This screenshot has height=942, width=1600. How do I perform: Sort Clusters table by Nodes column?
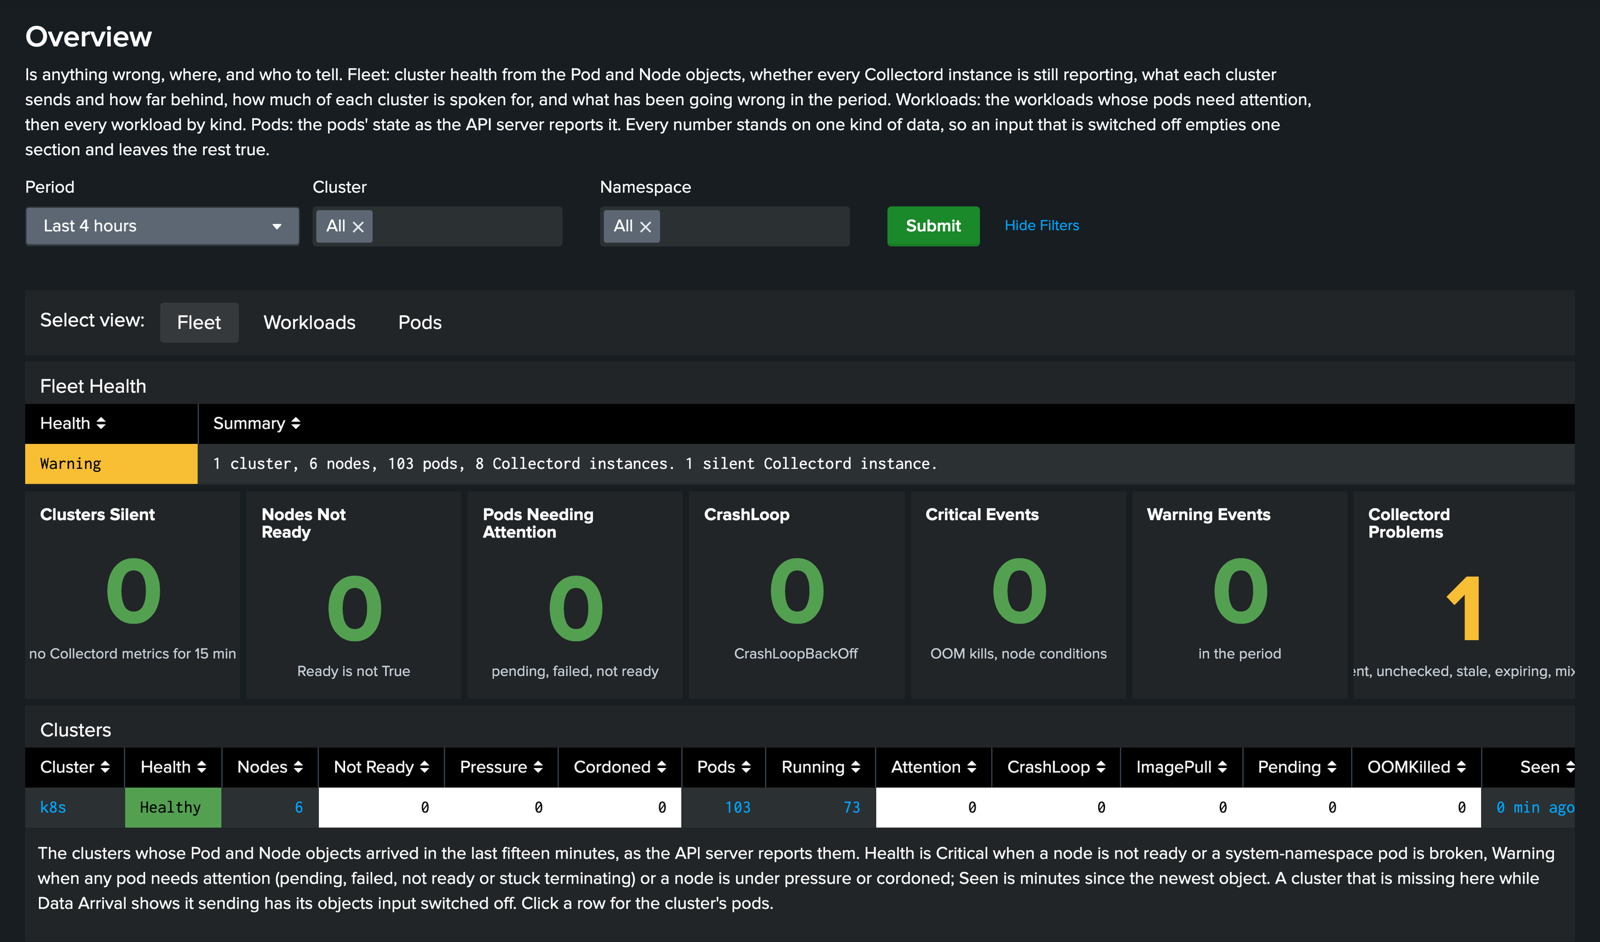point(270,767)
